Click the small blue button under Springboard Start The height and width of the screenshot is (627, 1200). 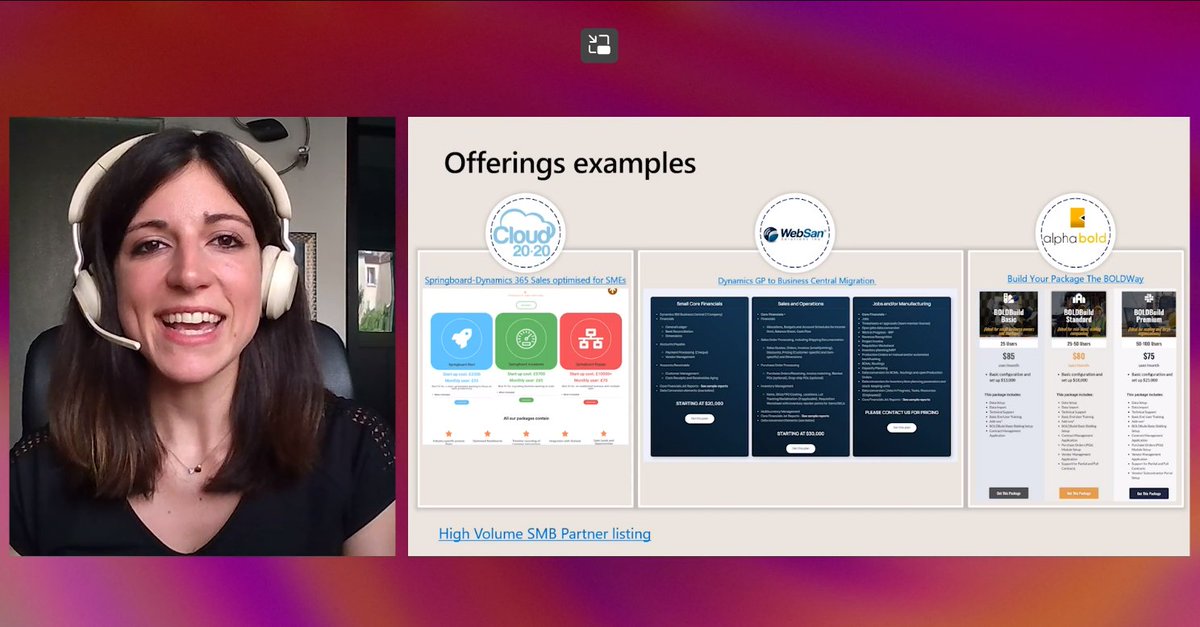pos(461,402)
